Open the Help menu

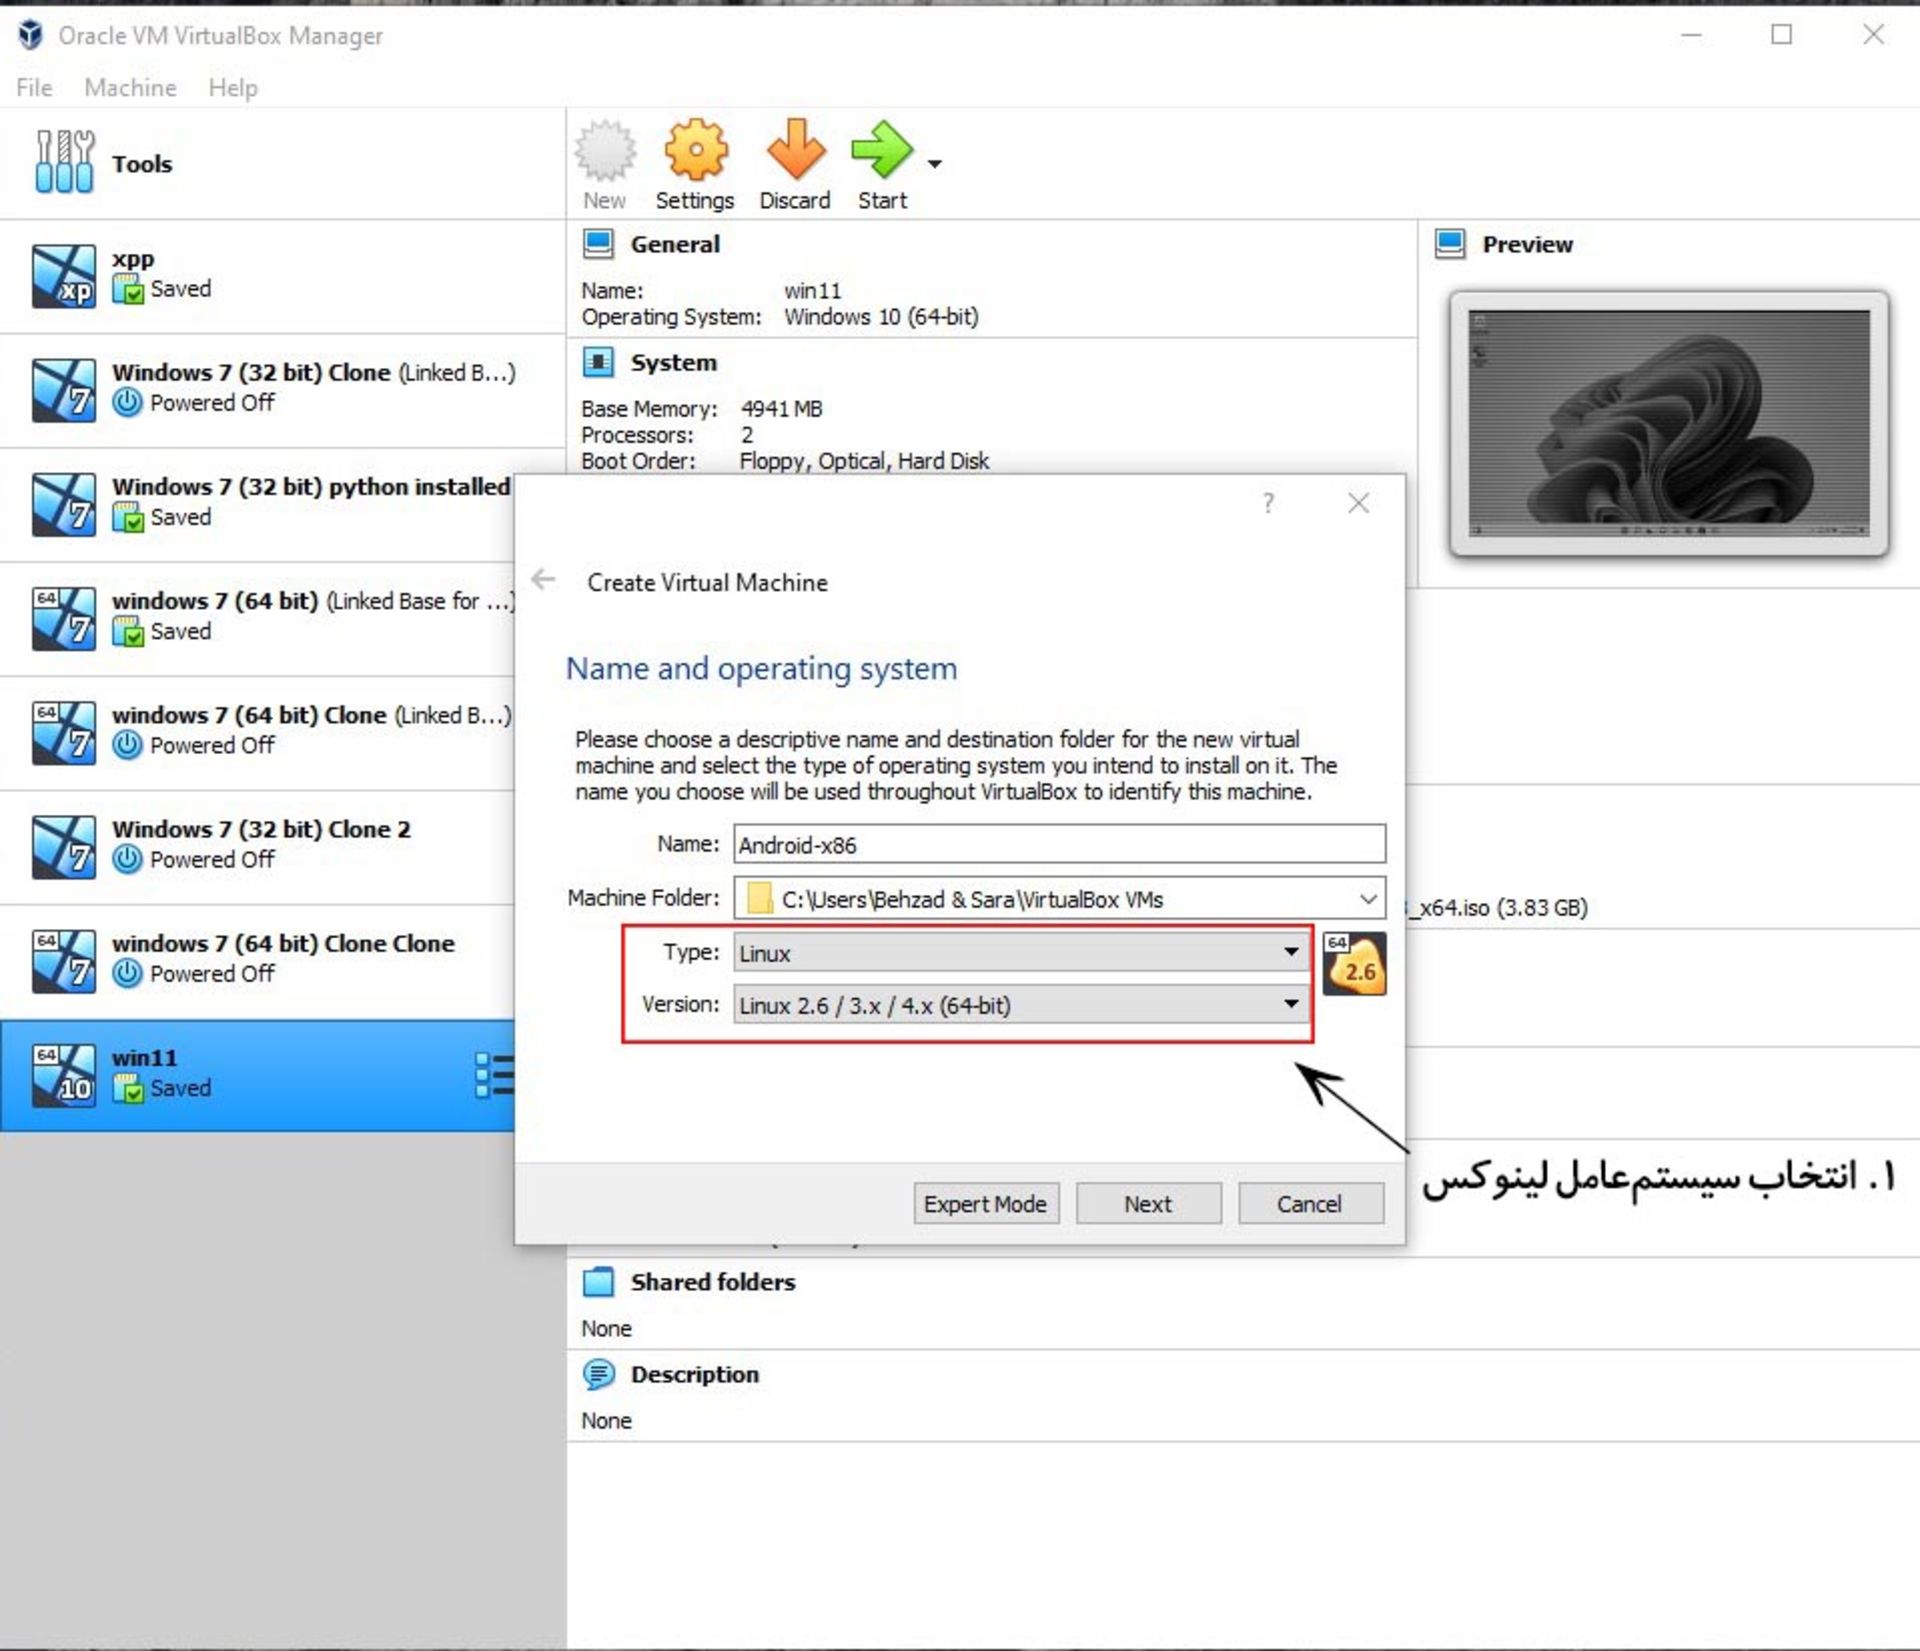[x=233, y=88]
